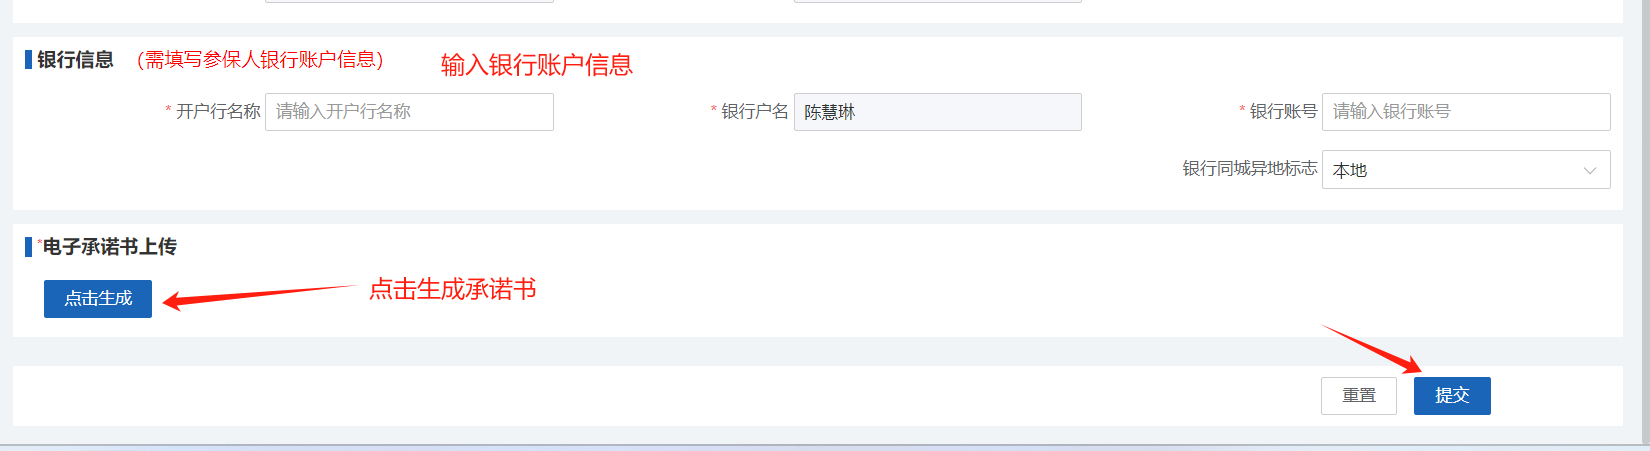Screen dimensions: 1650x451
Task: Click the 开户行名称 input field
Action: point(409,112)
